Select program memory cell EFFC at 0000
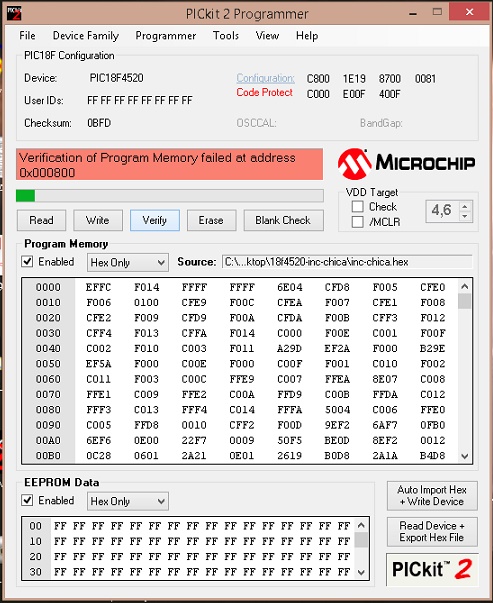 click(98, 288)
